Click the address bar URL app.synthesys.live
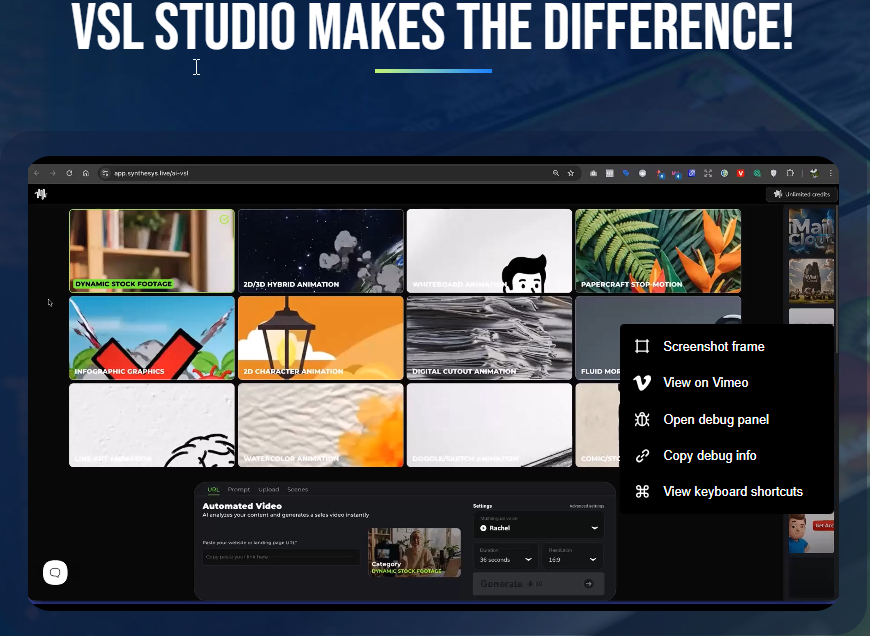 click(x=151, y=173)
